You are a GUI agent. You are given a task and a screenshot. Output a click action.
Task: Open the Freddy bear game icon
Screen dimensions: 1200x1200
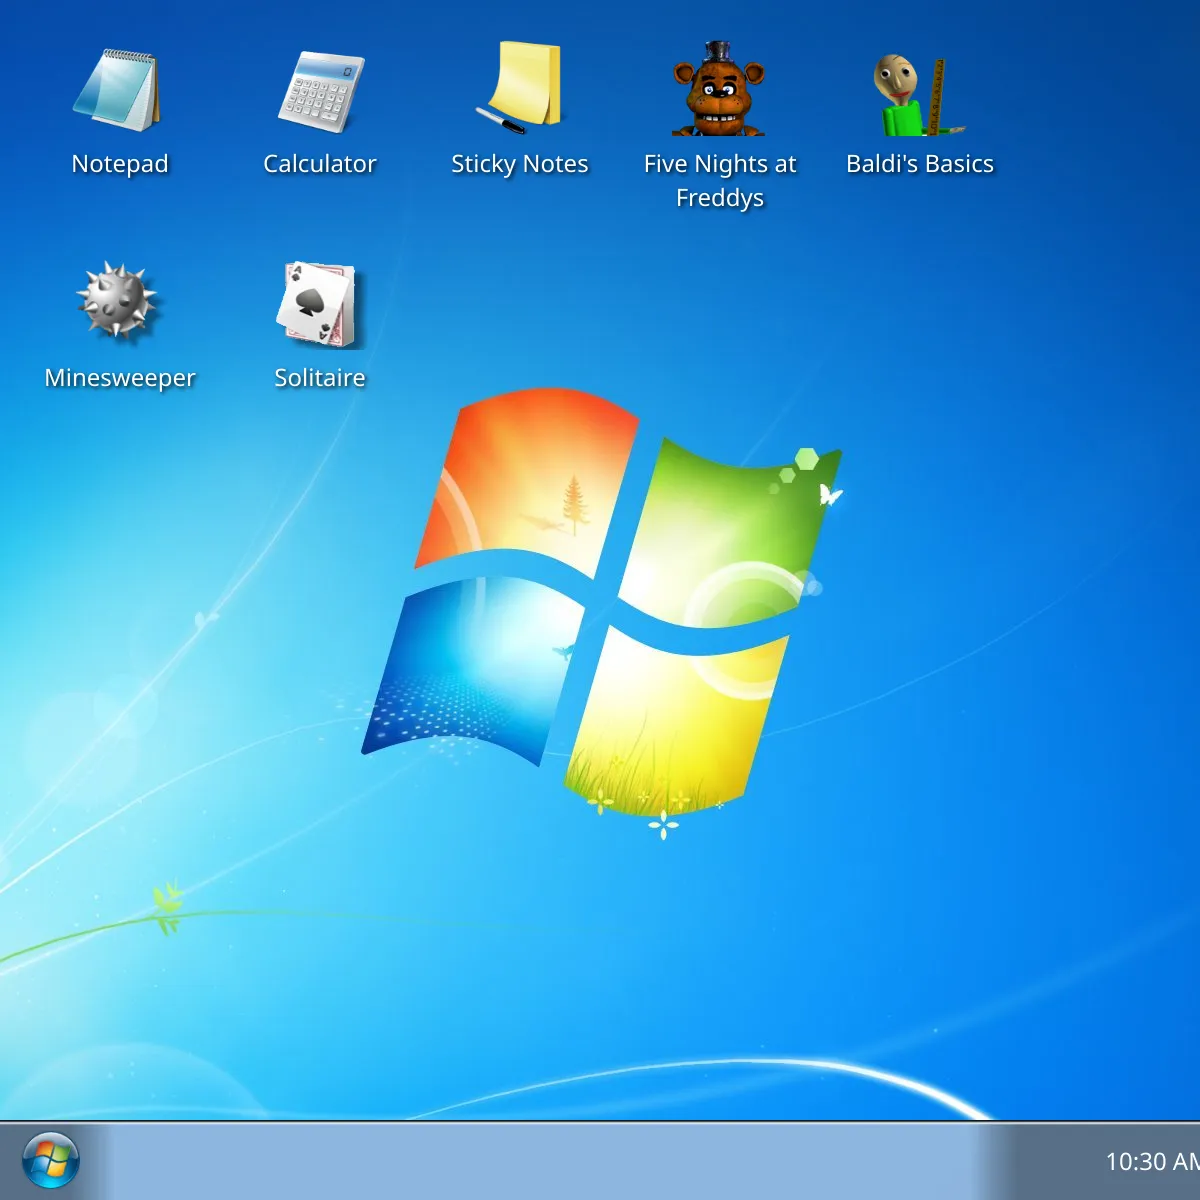[x=719, y=88]
